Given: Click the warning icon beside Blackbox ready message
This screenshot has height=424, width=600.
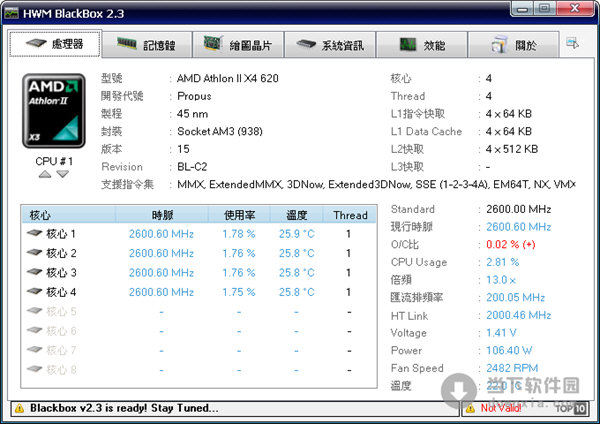Looking at the screenshot, I should click(x=19, y=409).
